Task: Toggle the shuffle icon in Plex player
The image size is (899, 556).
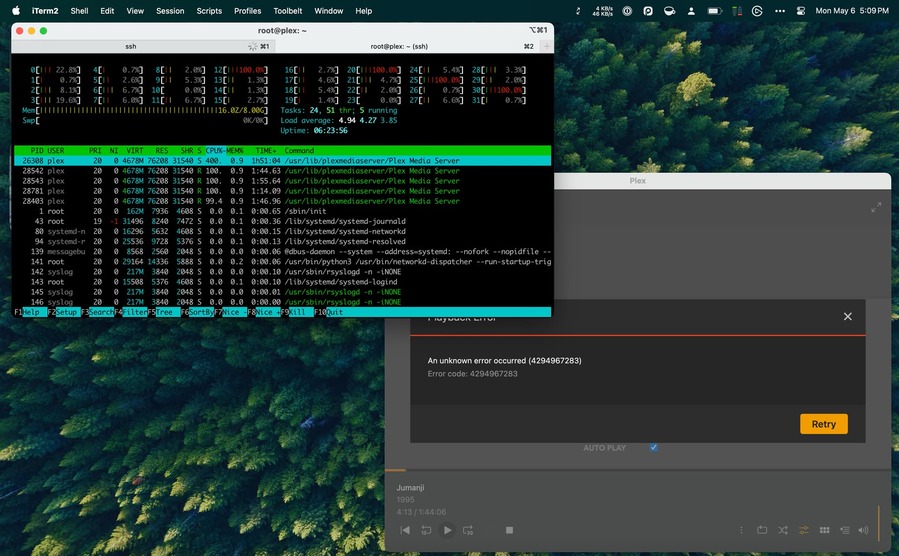Action: [x=783, y=530]
